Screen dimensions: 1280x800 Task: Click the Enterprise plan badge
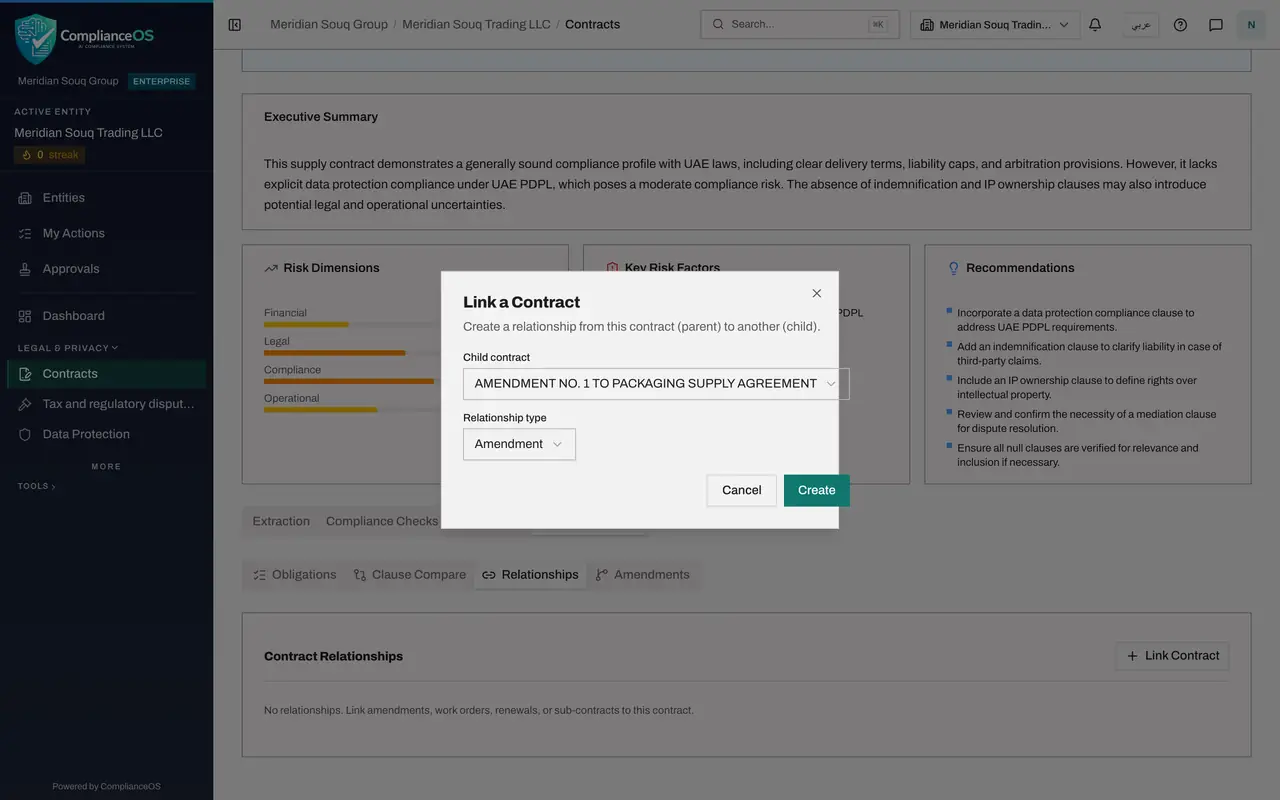(x=161, y=82)
